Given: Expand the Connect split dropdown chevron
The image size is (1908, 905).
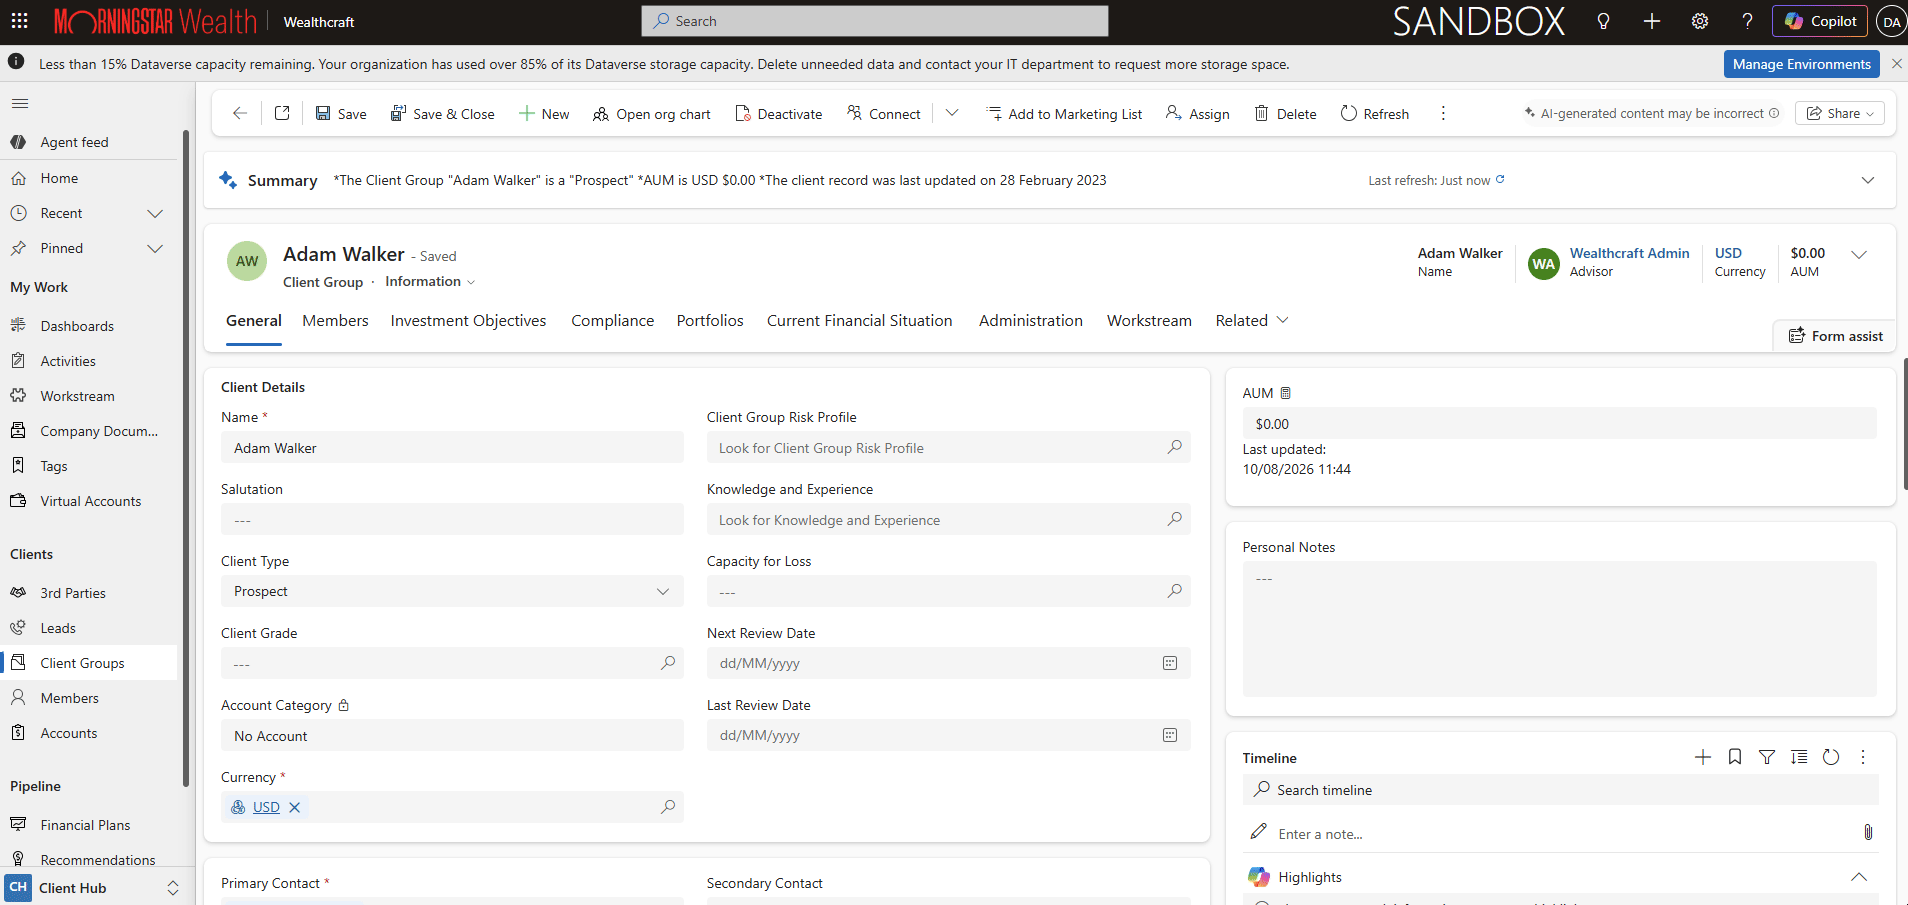Looking at the screenshot, I should (952, 113).
